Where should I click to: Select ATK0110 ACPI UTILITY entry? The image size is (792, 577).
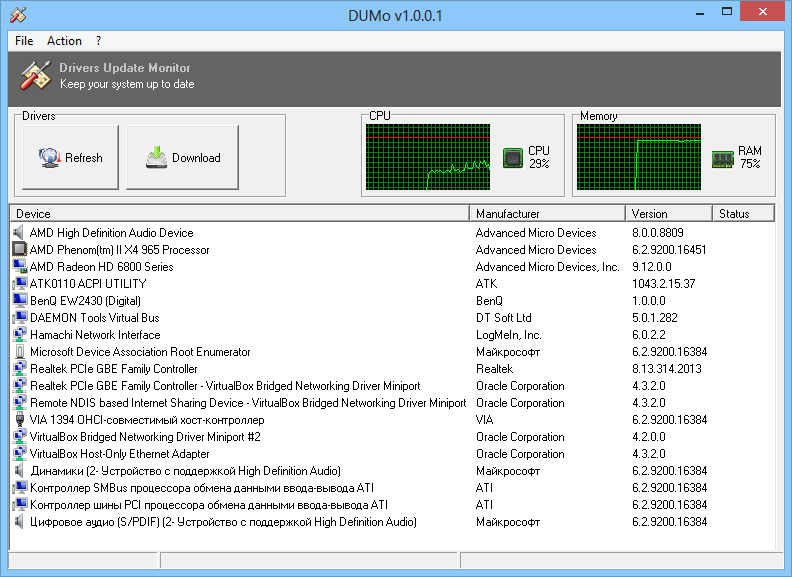coord(88,284)
